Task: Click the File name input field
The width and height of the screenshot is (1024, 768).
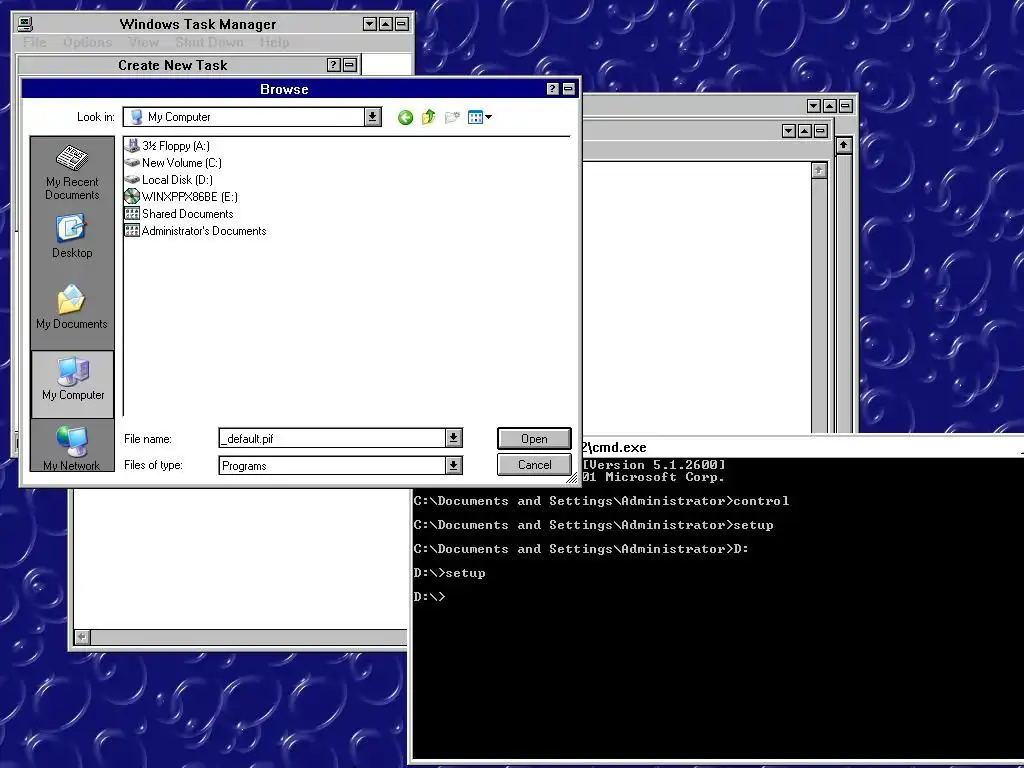Action: click(x=332, y=438)
